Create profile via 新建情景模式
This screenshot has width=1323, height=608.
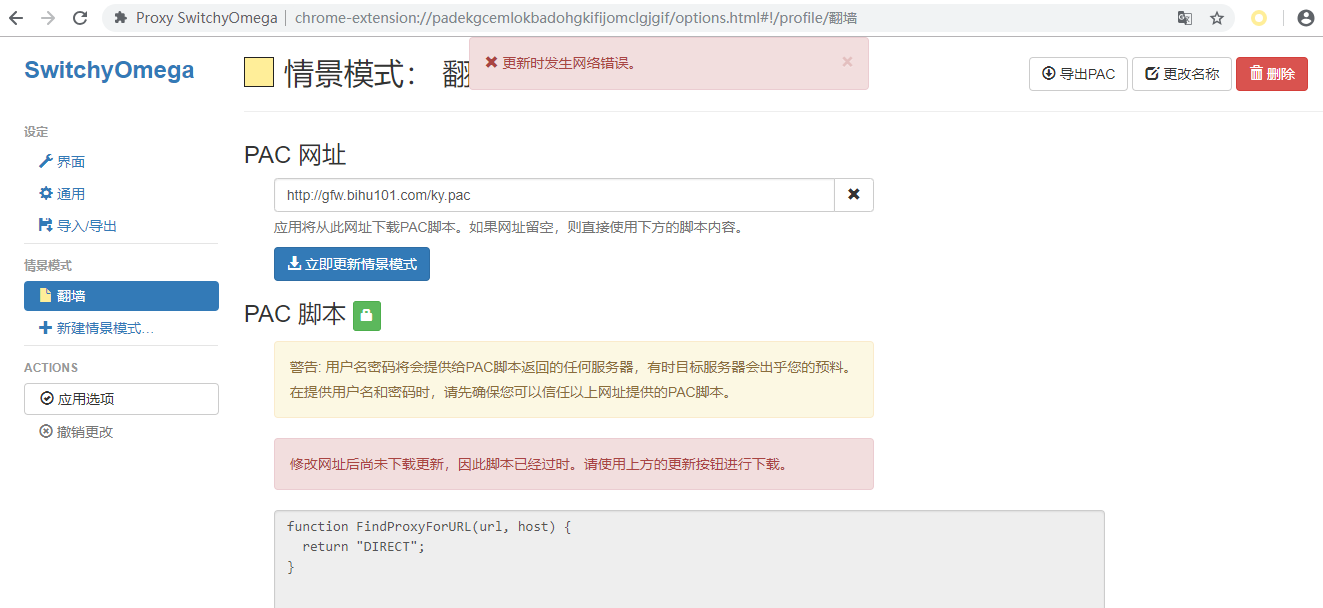[96, 328]
